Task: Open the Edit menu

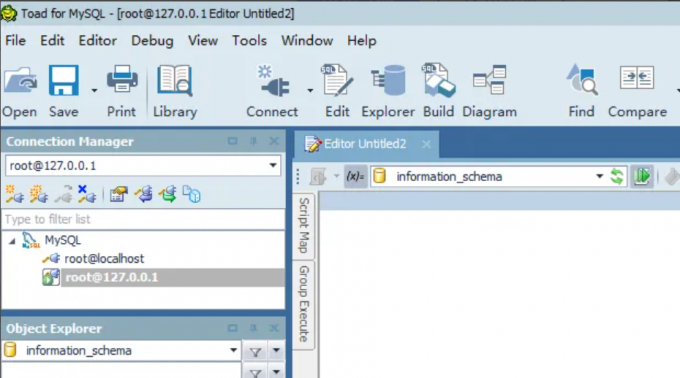Action: [x=52, y=41]
